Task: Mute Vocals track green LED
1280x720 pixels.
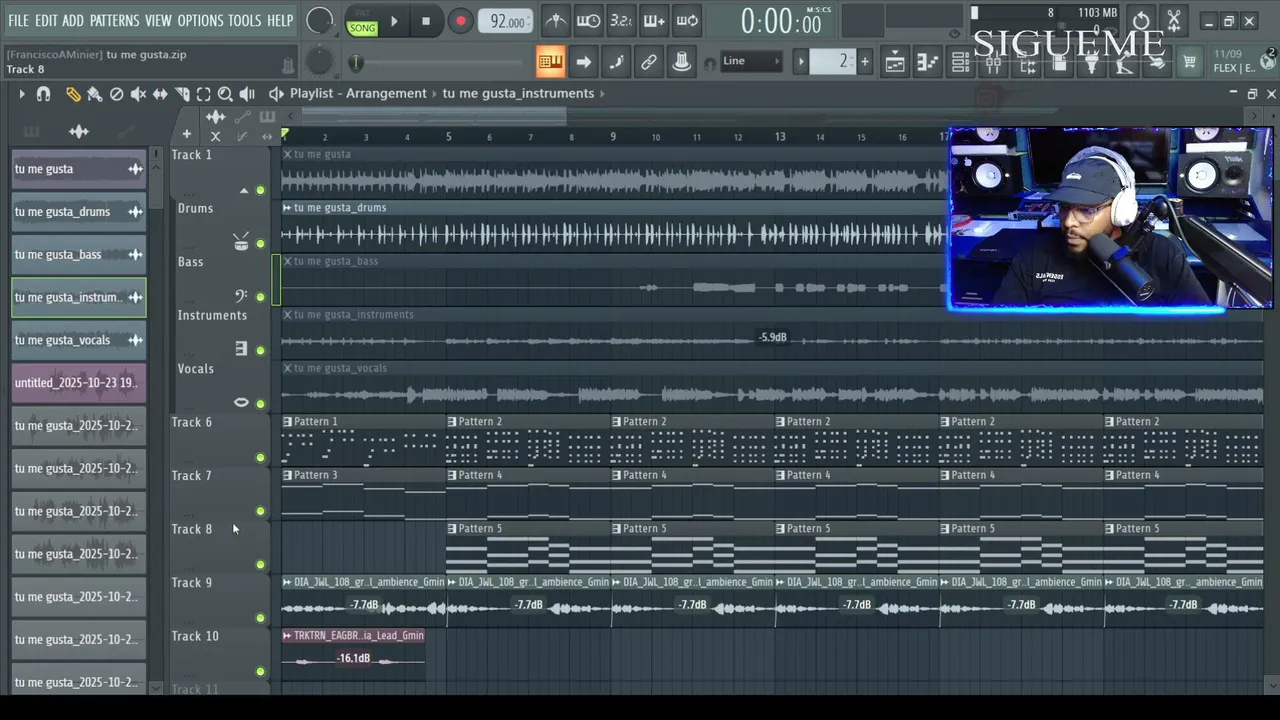Action: [260, 404]
